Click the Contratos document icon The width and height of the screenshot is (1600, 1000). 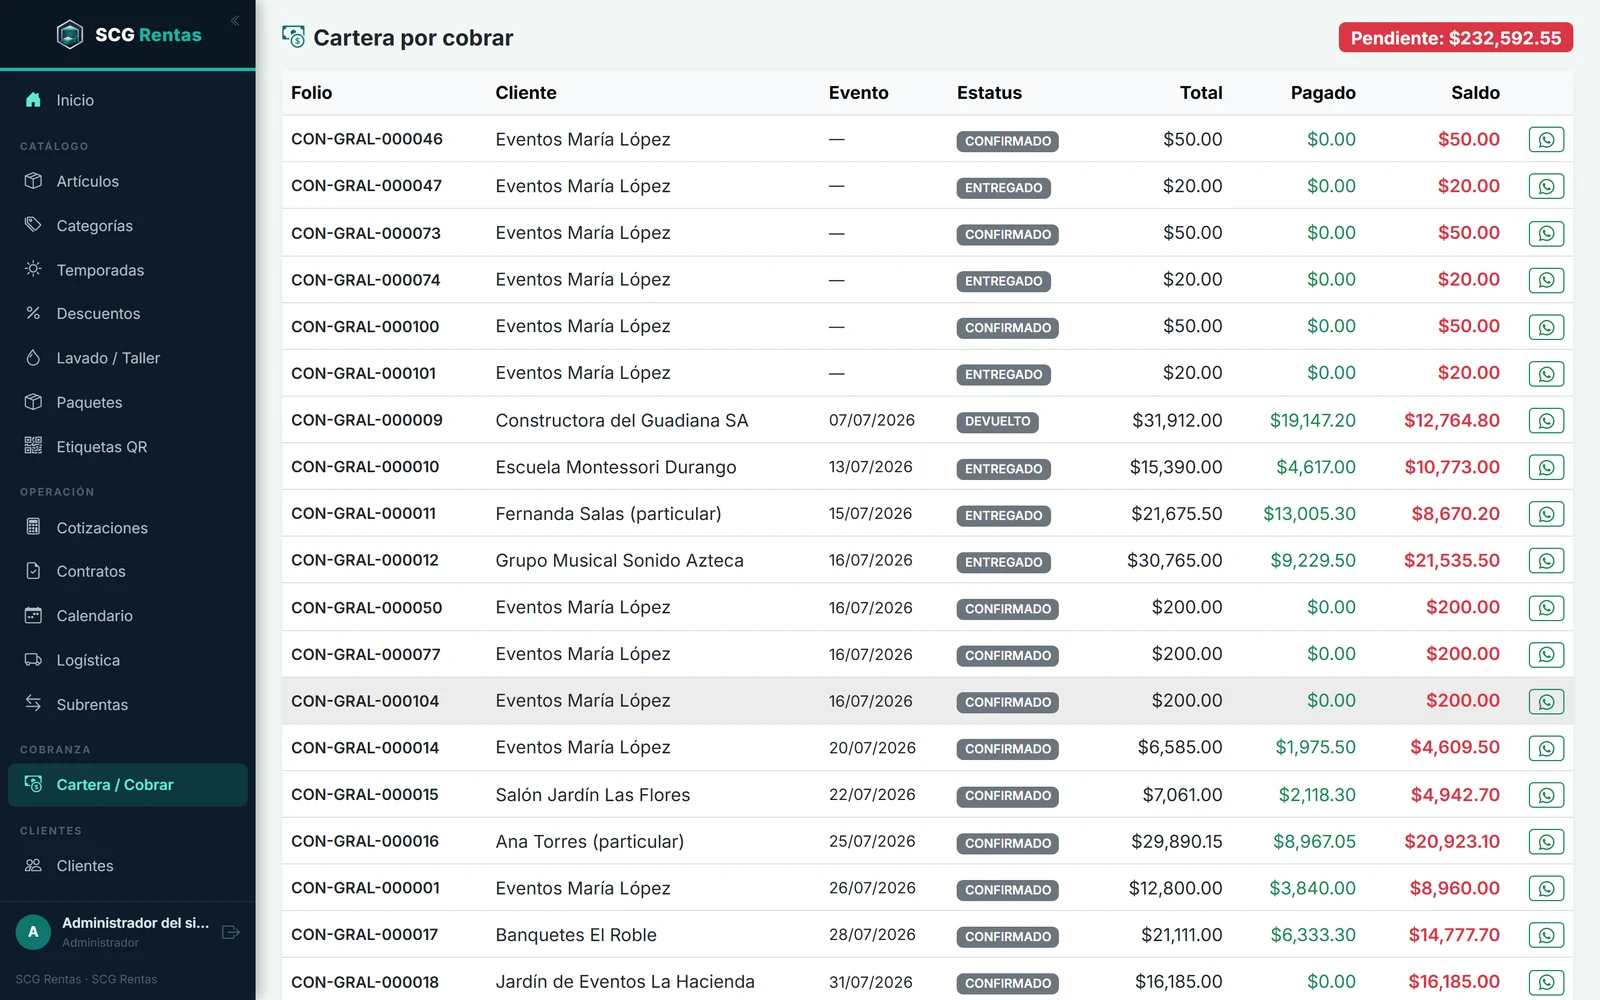(33, 571)
